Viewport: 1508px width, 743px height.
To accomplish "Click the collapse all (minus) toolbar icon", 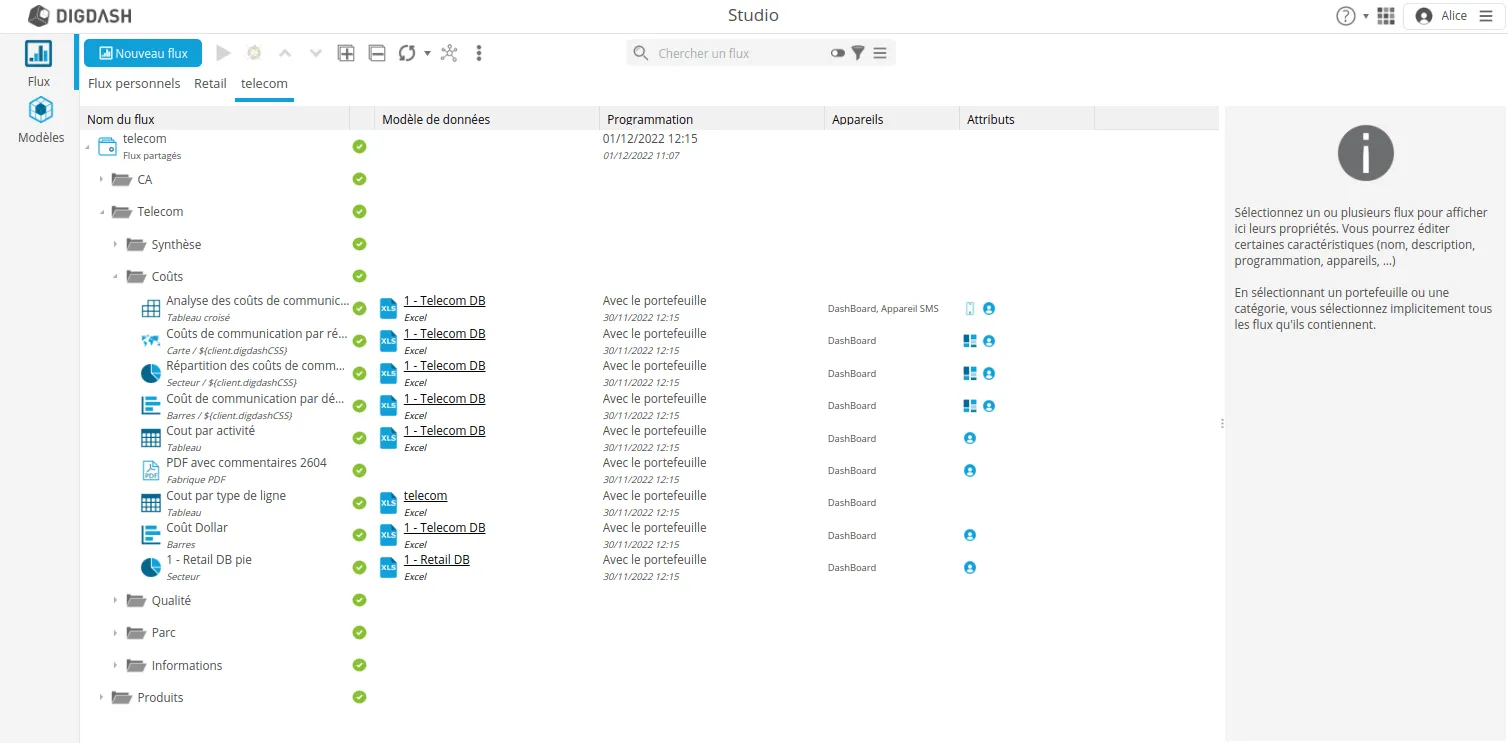I will (377, 53).
